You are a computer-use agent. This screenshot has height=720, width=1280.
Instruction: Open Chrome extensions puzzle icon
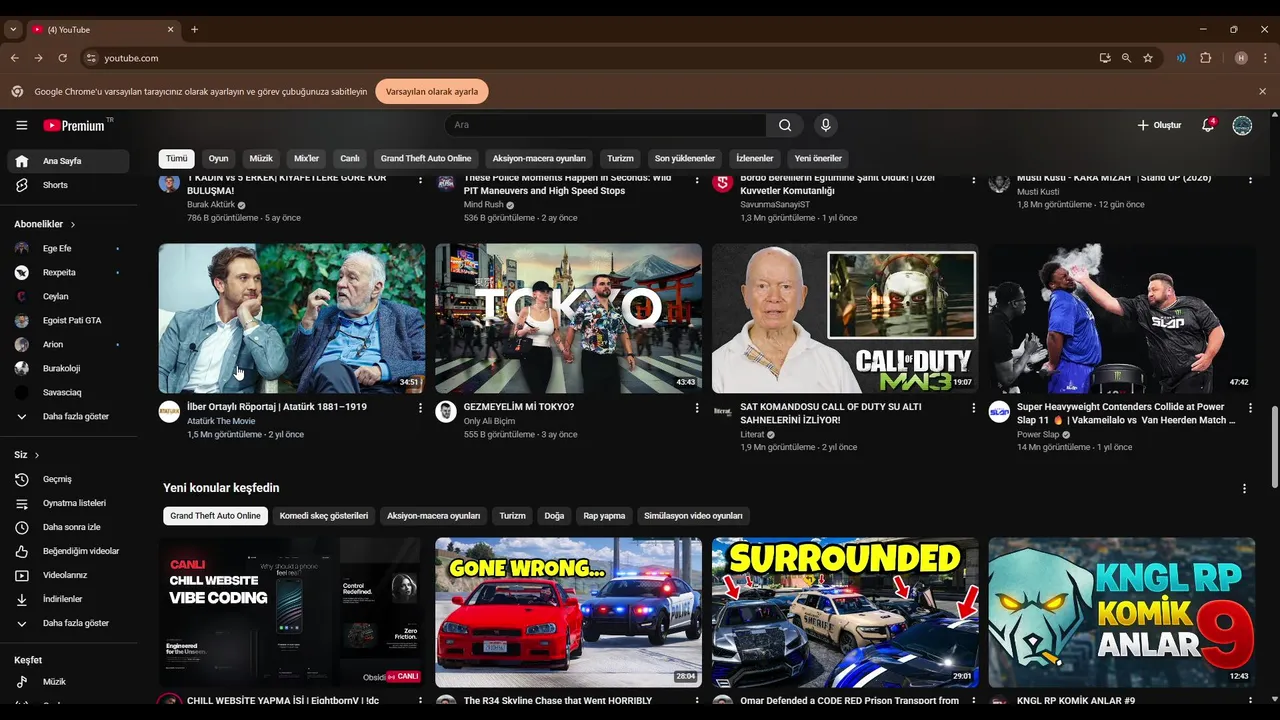[x=1206, y=58]
